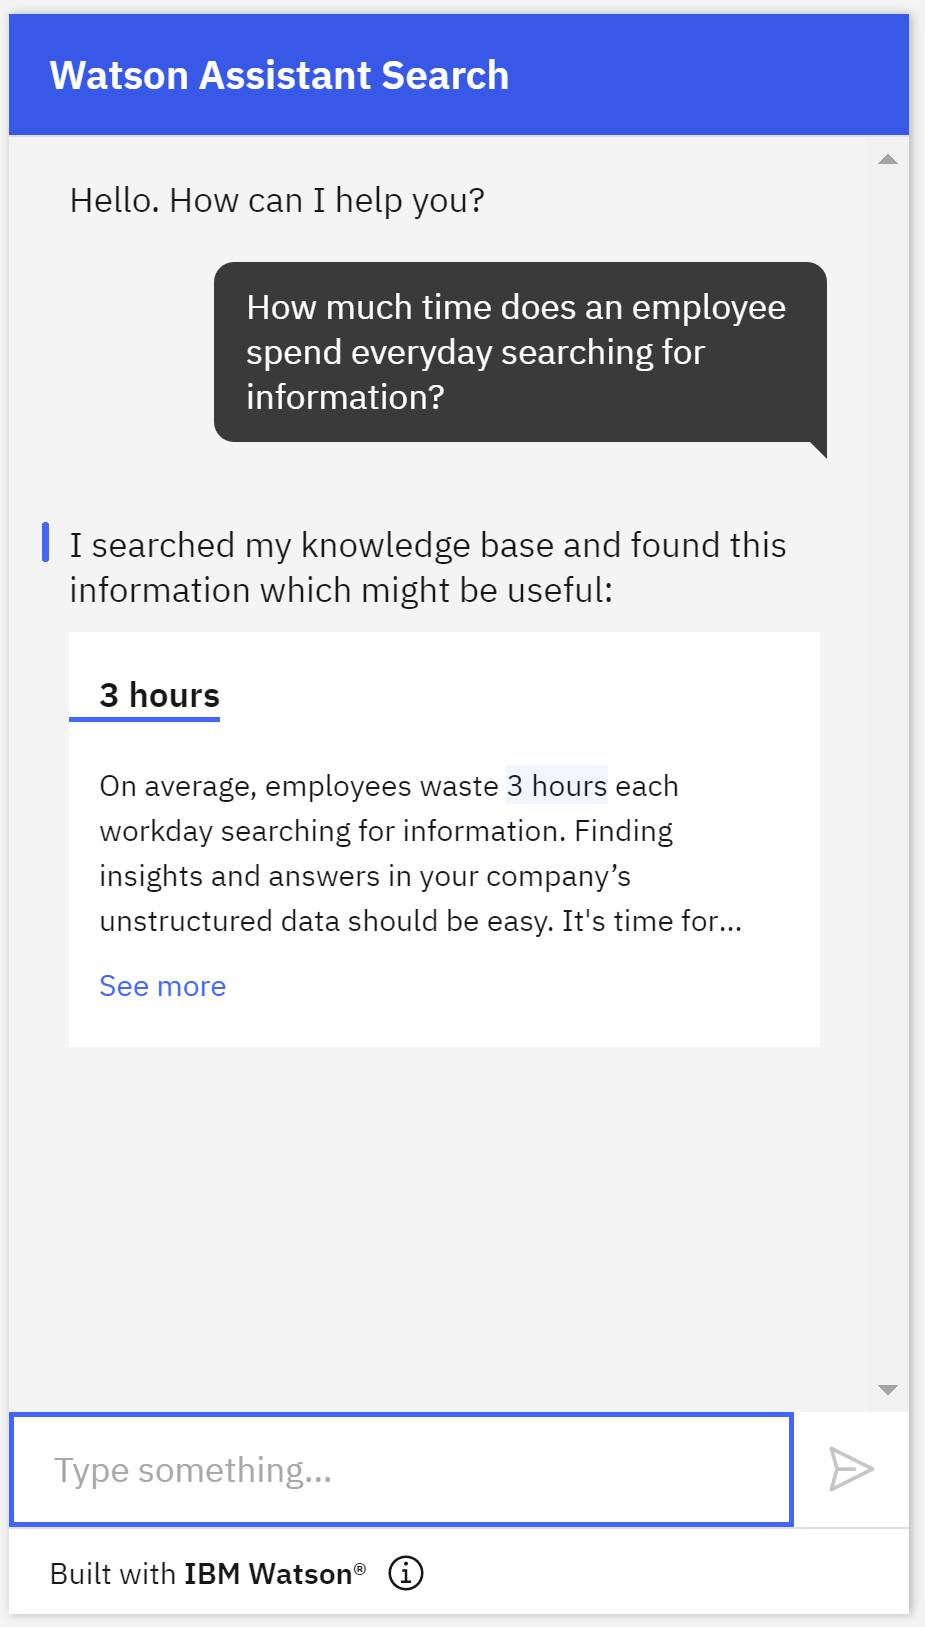Click the circled 'i' information icon

coord(405,1572)
